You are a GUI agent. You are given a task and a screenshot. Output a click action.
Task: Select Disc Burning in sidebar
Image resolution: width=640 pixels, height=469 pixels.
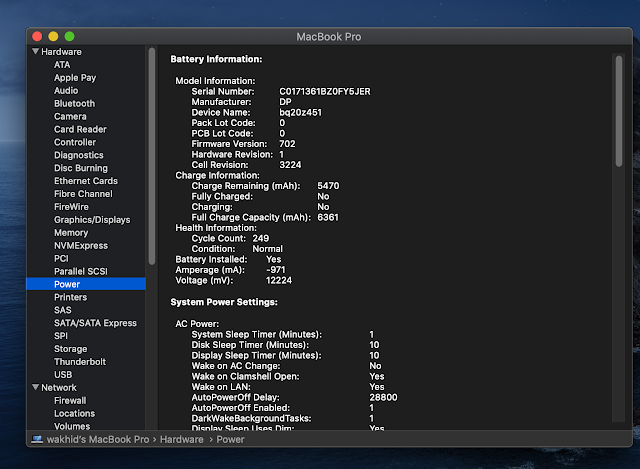[81, 168]
